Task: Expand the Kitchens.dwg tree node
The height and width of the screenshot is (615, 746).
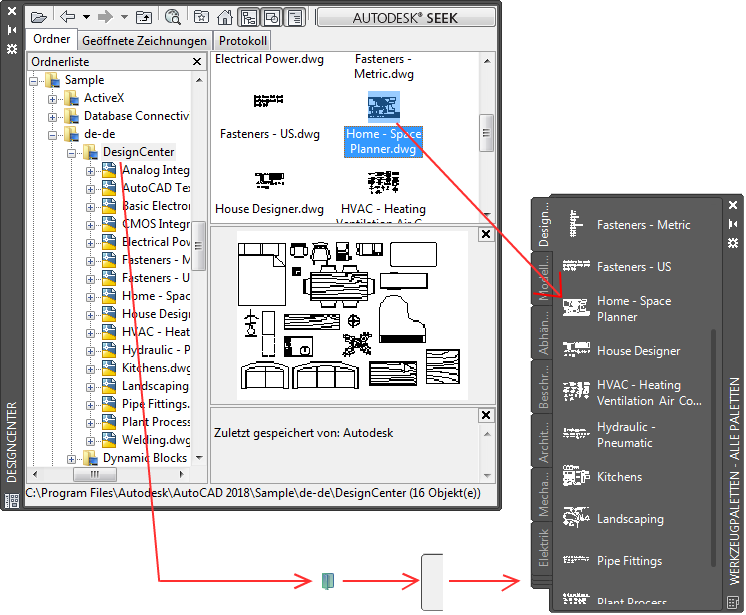Action: pyautogui.click(x=90, y=369)
